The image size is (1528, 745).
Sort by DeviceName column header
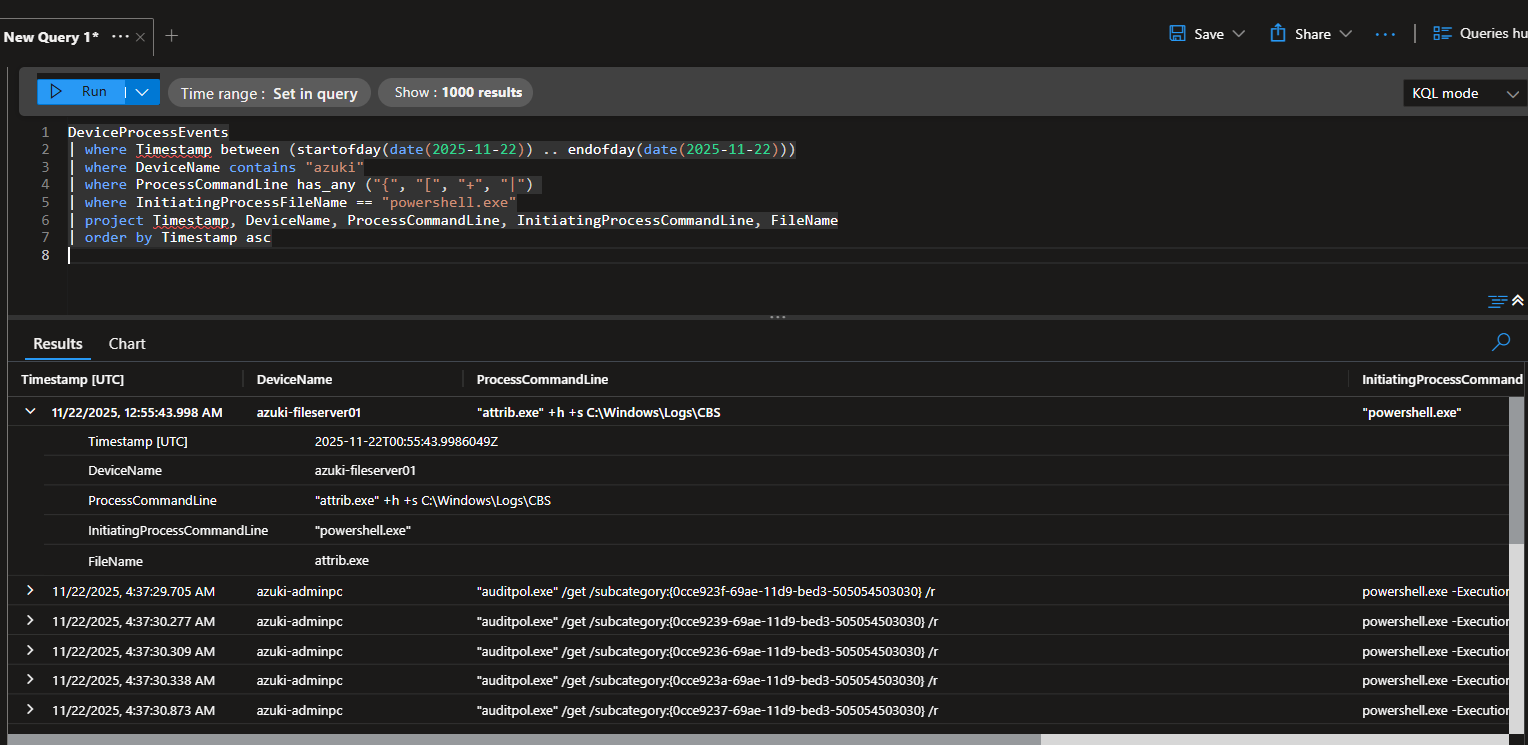click(x=294, y=379)
